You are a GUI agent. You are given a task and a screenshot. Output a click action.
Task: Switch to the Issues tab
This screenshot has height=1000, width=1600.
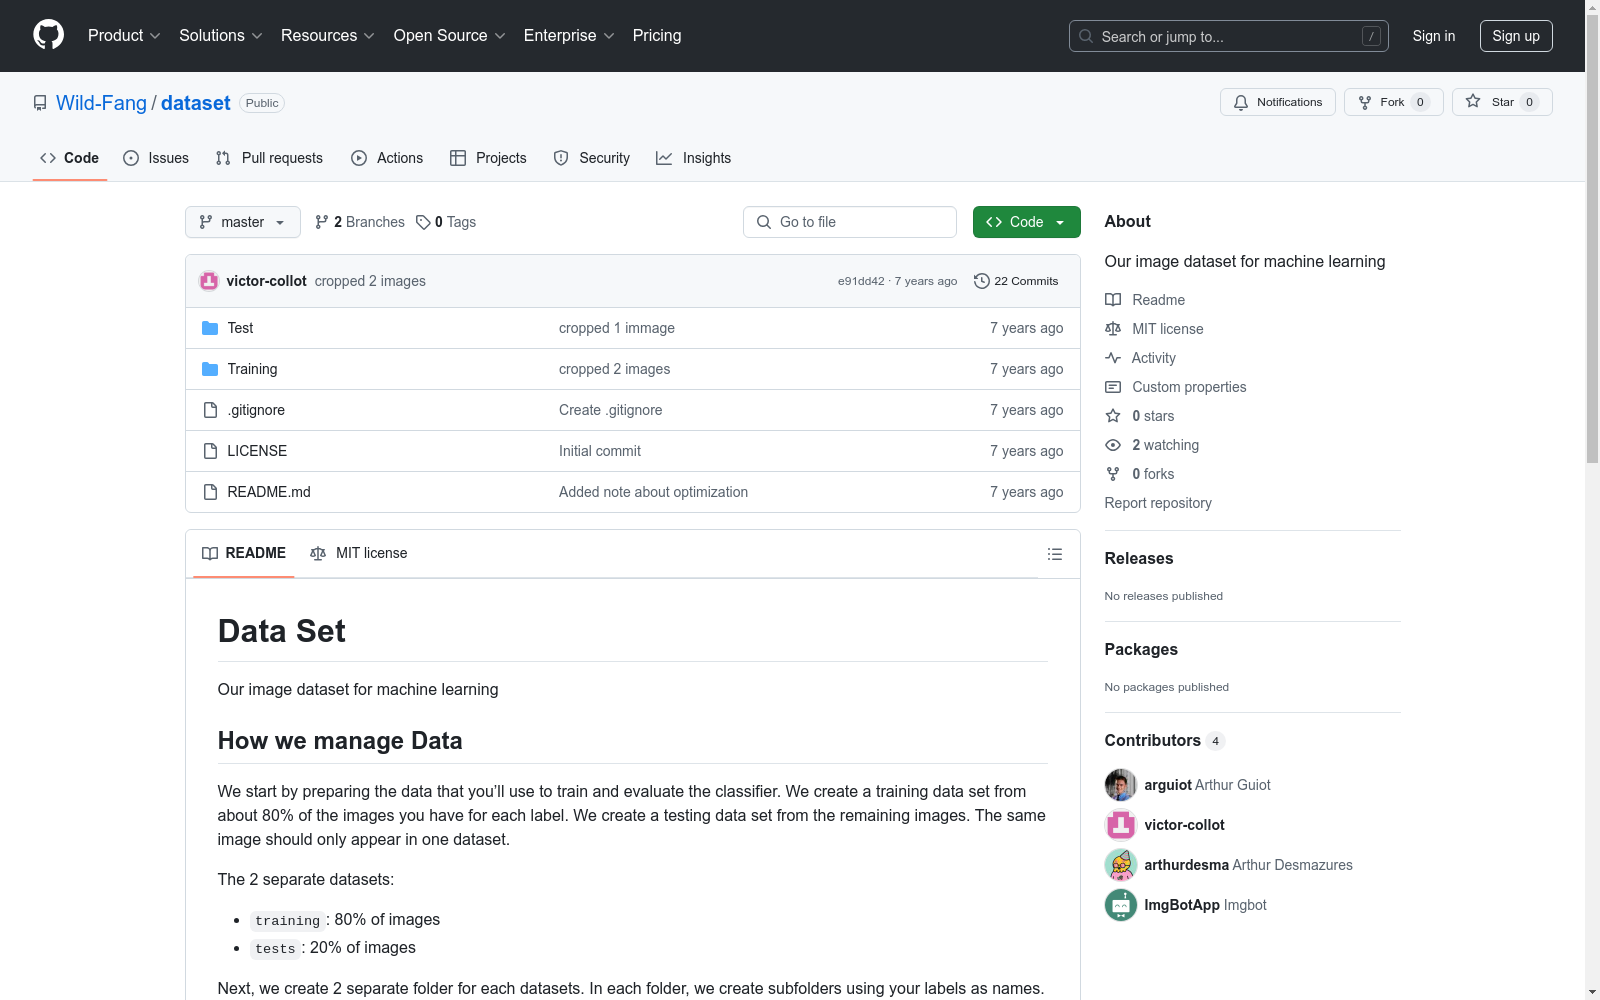156,158
